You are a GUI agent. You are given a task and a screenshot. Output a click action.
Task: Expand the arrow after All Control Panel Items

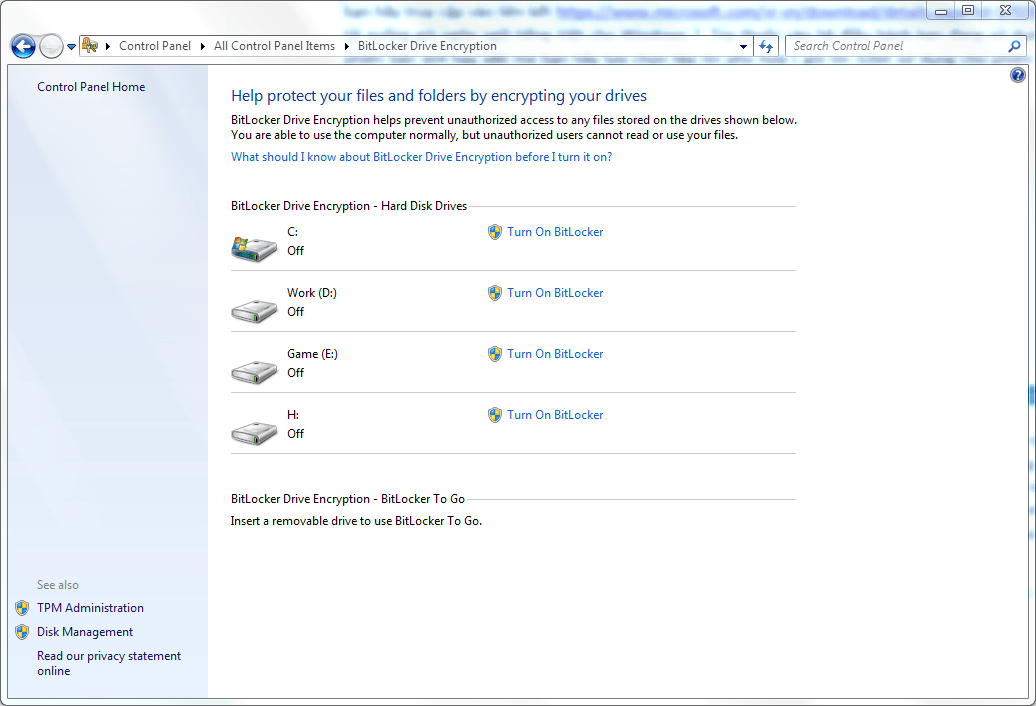coord(346,46)
